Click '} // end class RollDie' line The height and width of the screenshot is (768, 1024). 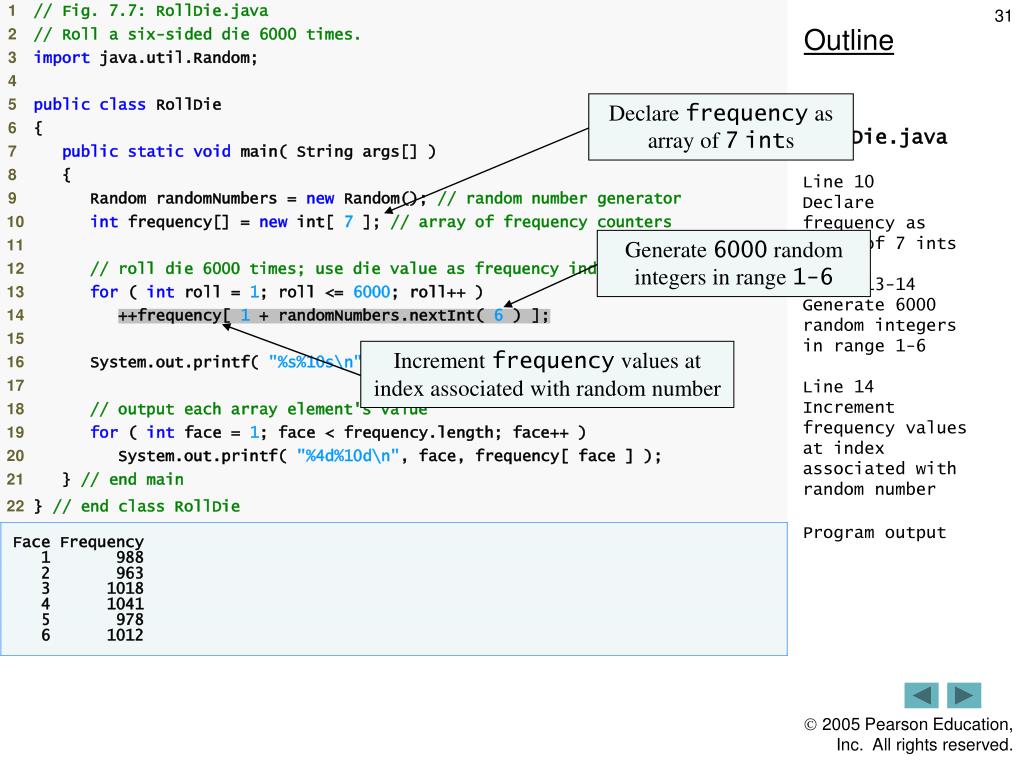tap(136, 506)
